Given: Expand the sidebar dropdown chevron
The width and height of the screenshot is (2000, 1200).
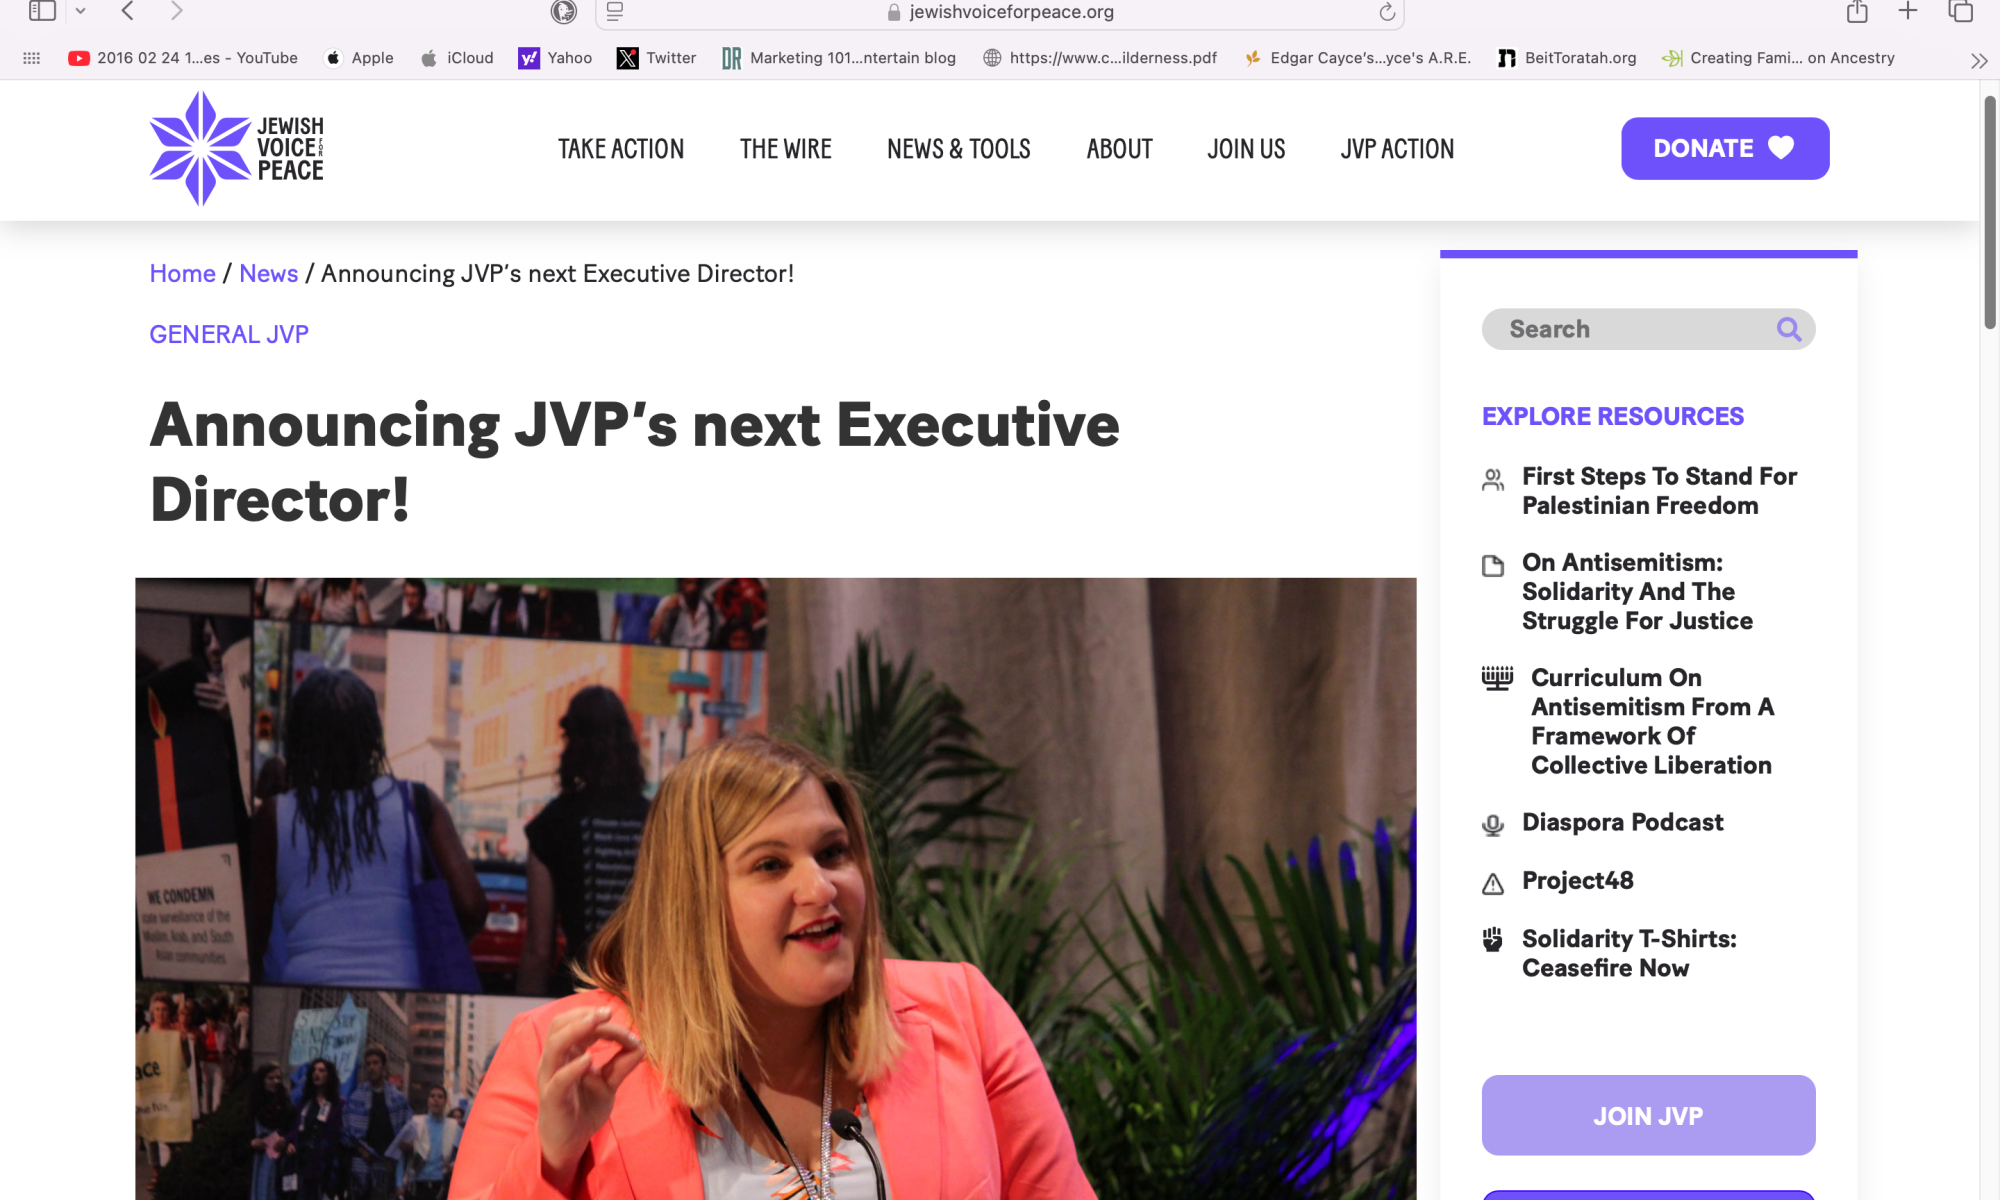Looking at the screenshot, I should 81,11.
